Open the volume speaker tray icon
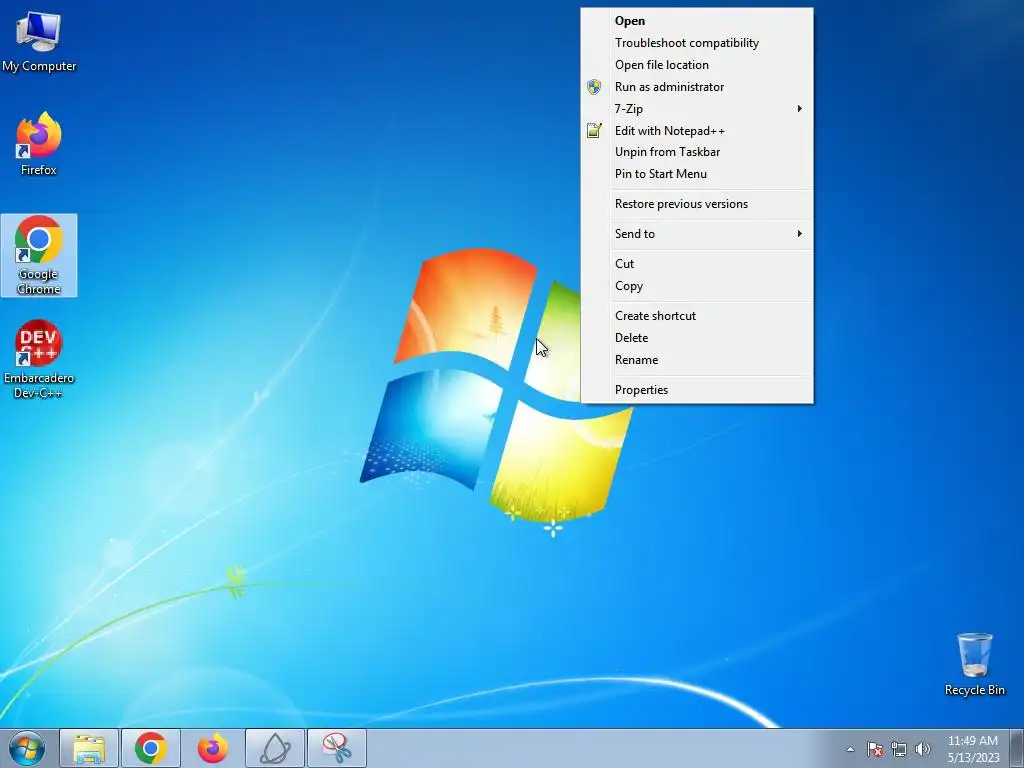This screenshot has width=1024, height=768. [x=923, y=749]
